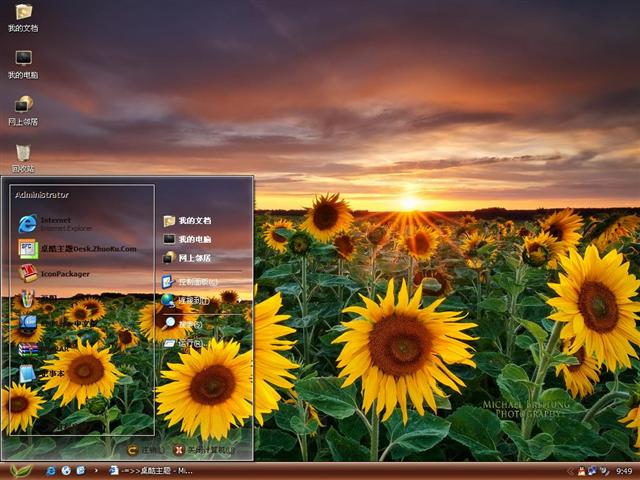Open the 运行 Run dialog from Start menu

[x=184, y=343]
